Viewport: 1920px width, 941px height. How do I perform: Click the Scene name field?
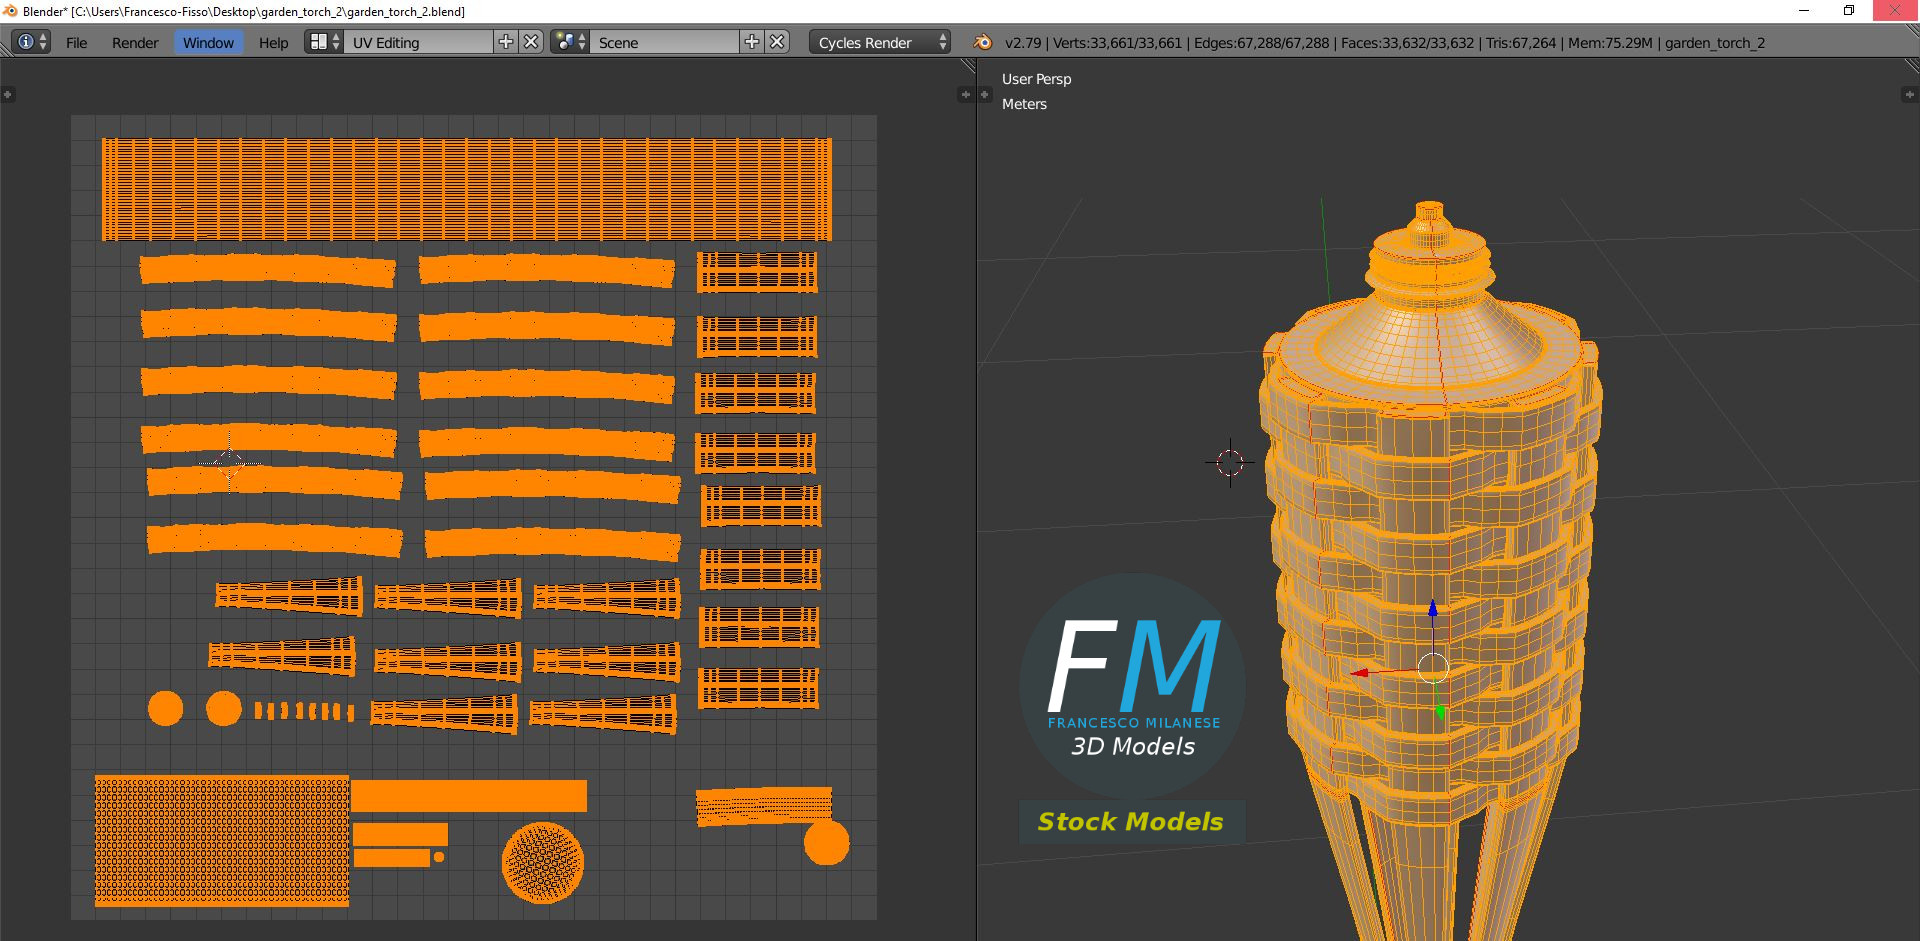click(665, 42)
